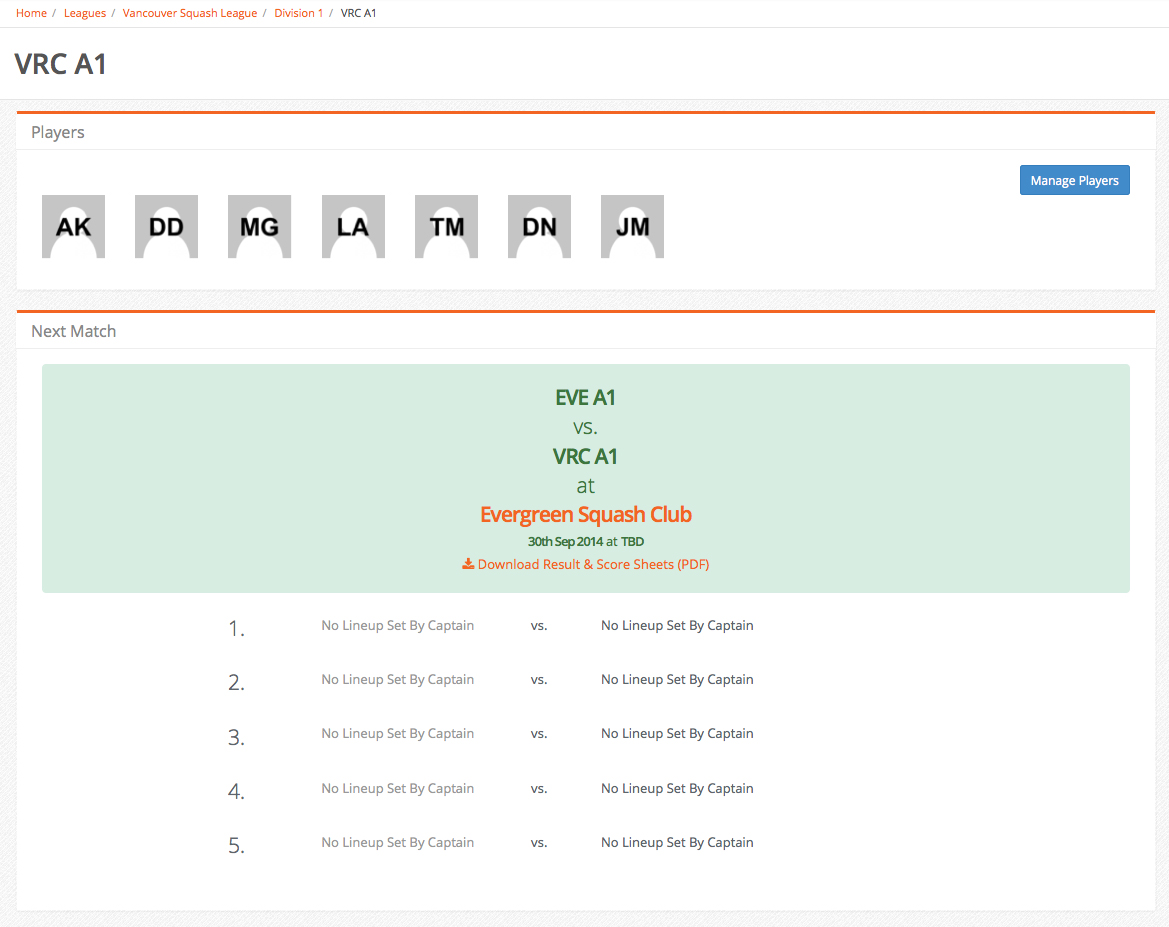Open Leagues breadcrumb link

(85, 13)
